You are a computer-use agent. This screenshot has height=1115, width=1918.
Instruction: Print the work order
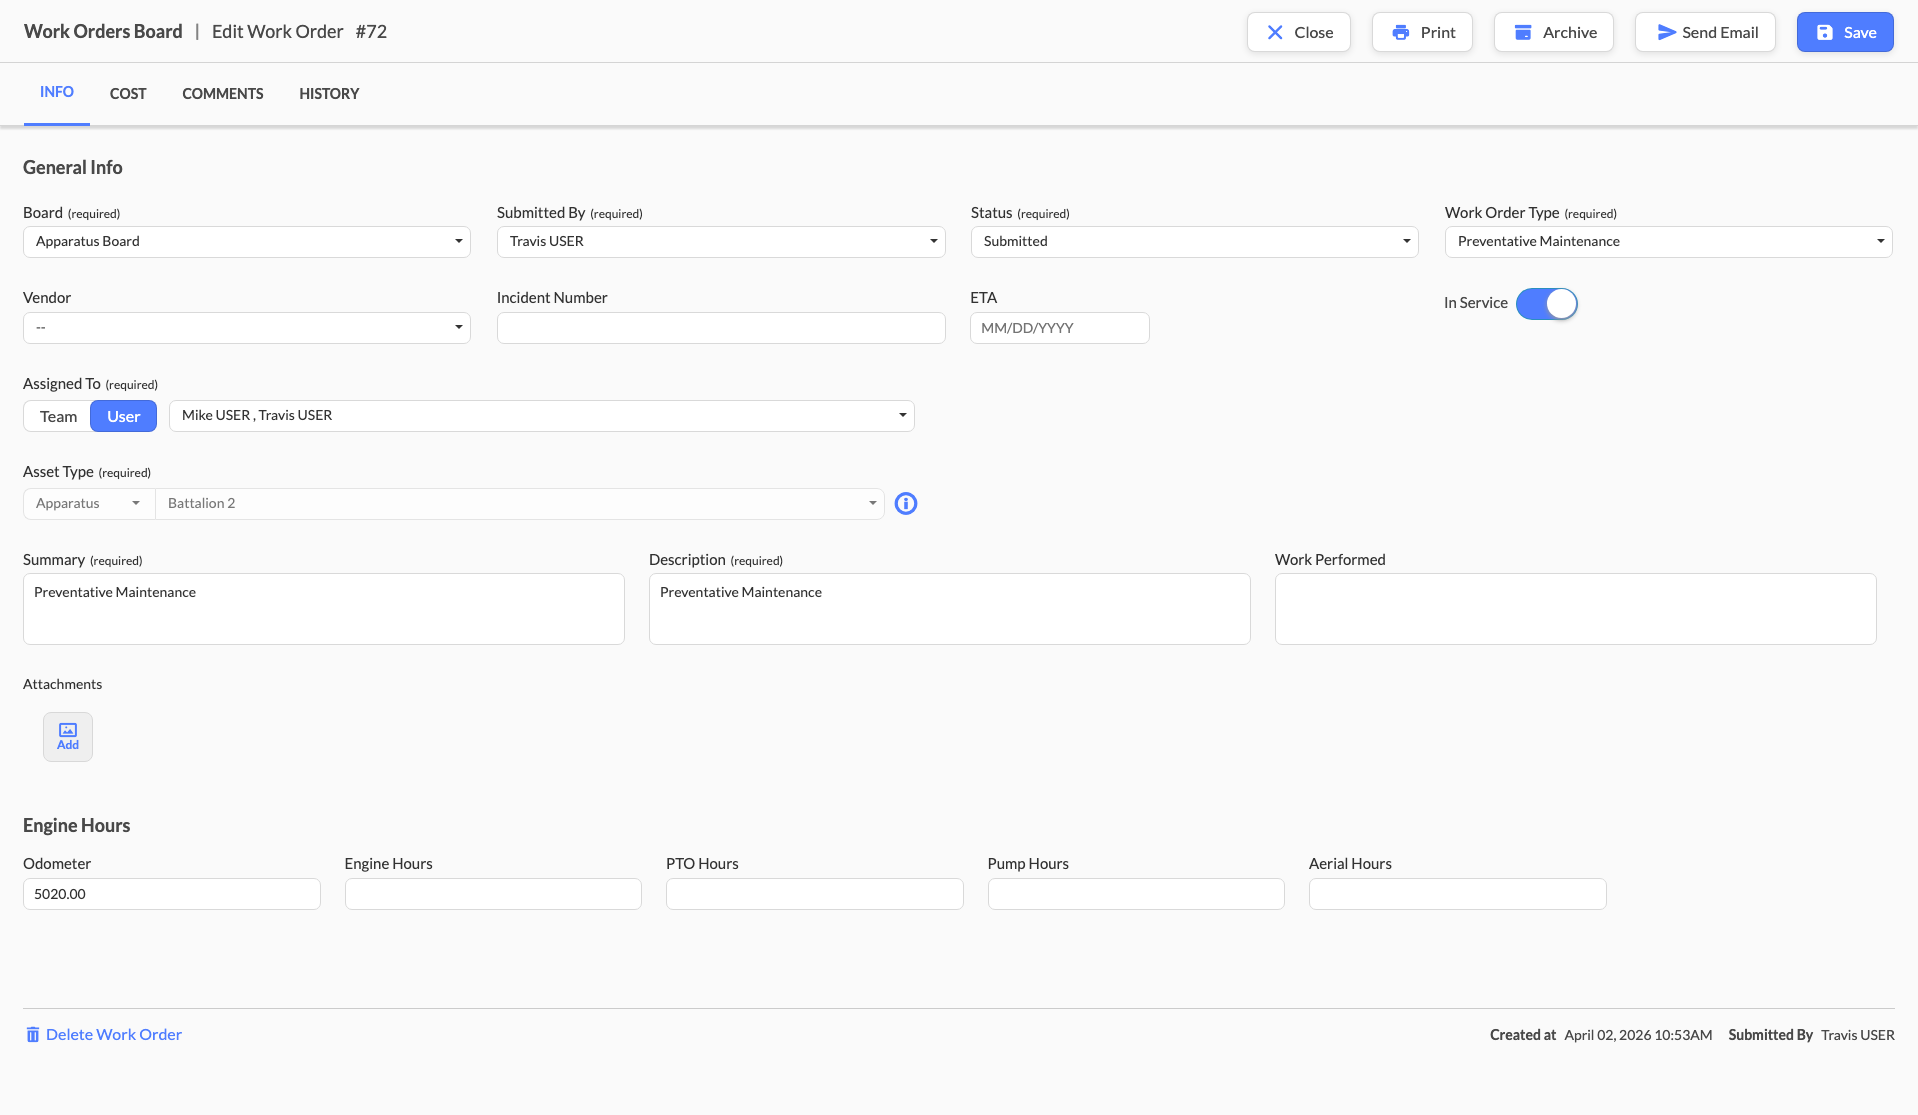[x=1422, y=32]
